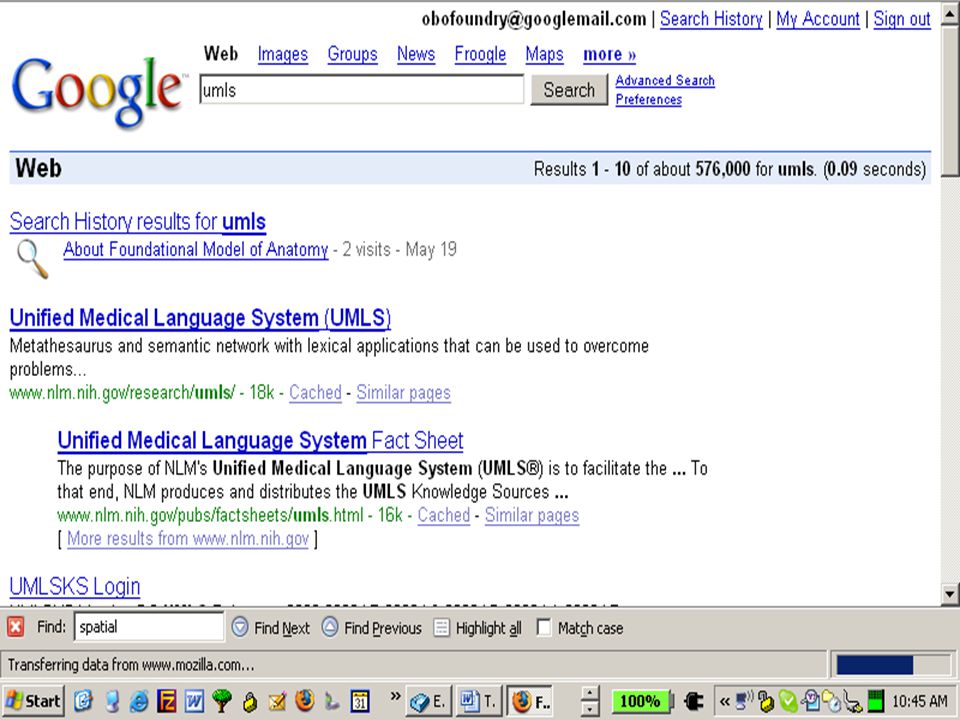The height and width of the screenshot is (720, 960).
Task: Launch FileZilla from quick launch
Action: (167, 701)
